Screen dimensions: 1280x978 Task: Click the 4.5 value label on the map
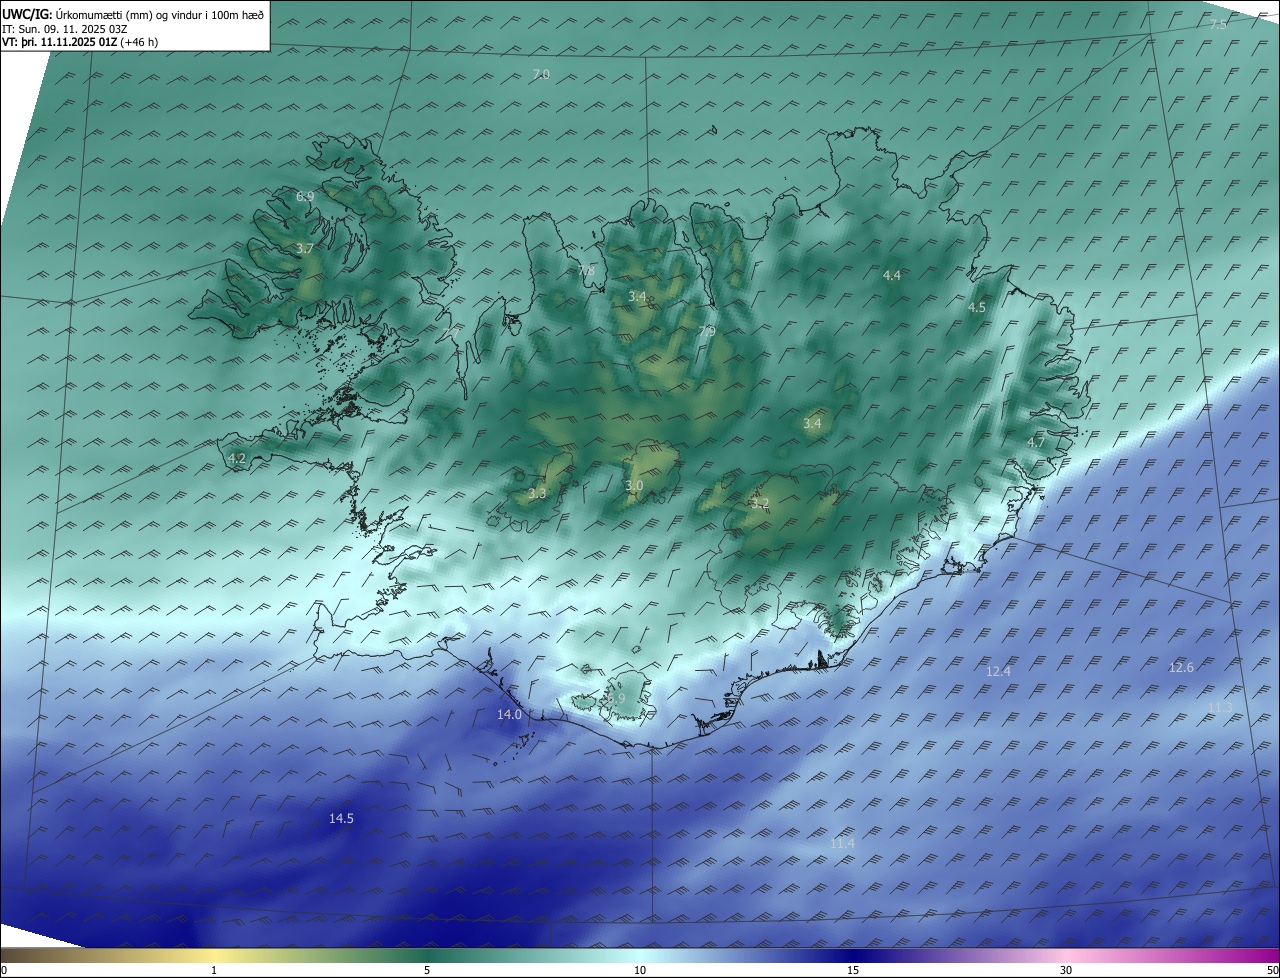tap(977, 308)
